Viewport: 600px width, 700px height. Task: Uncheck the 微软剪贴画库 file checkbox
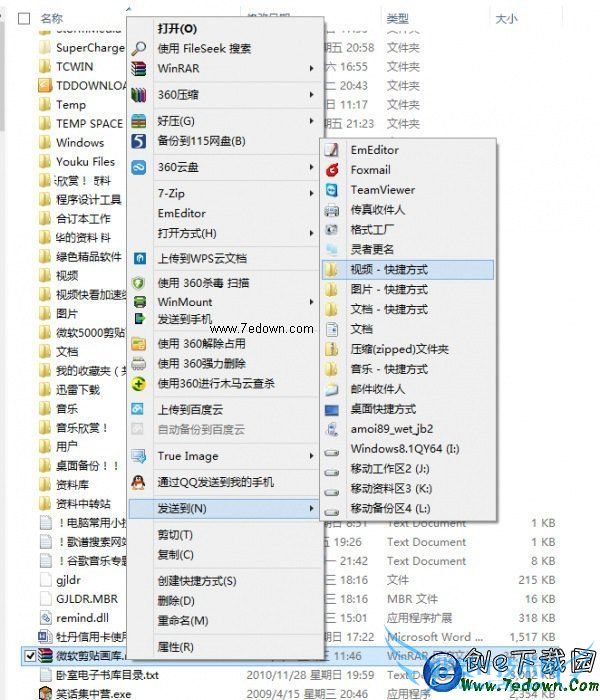(30, 655)
